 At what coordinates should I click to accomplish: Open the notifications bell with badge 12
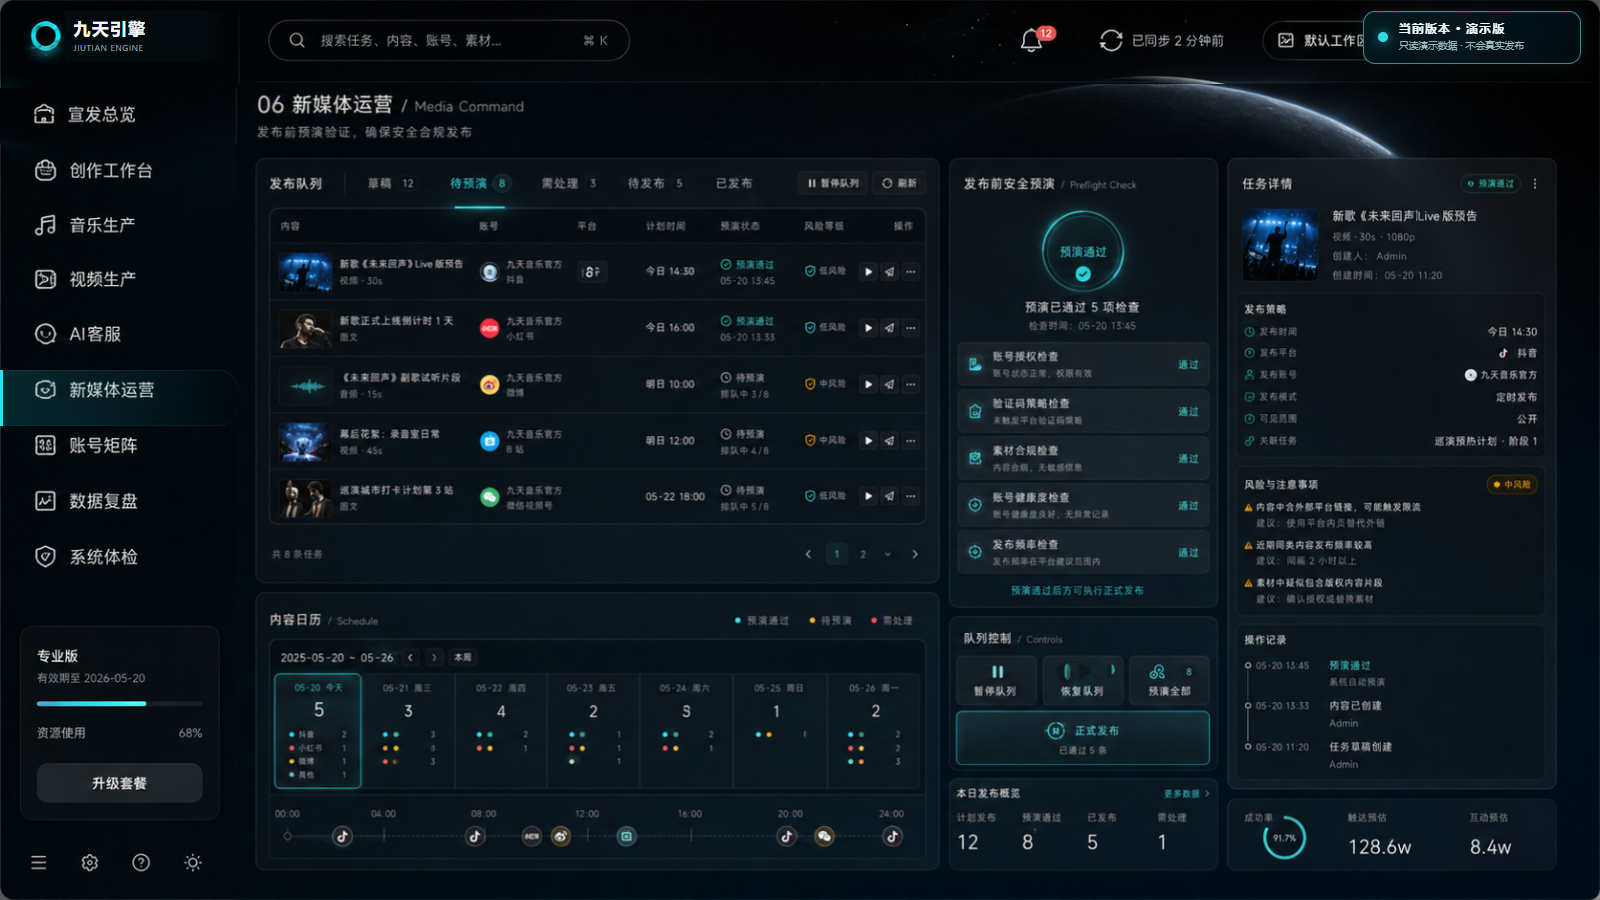click(1032, 40)
